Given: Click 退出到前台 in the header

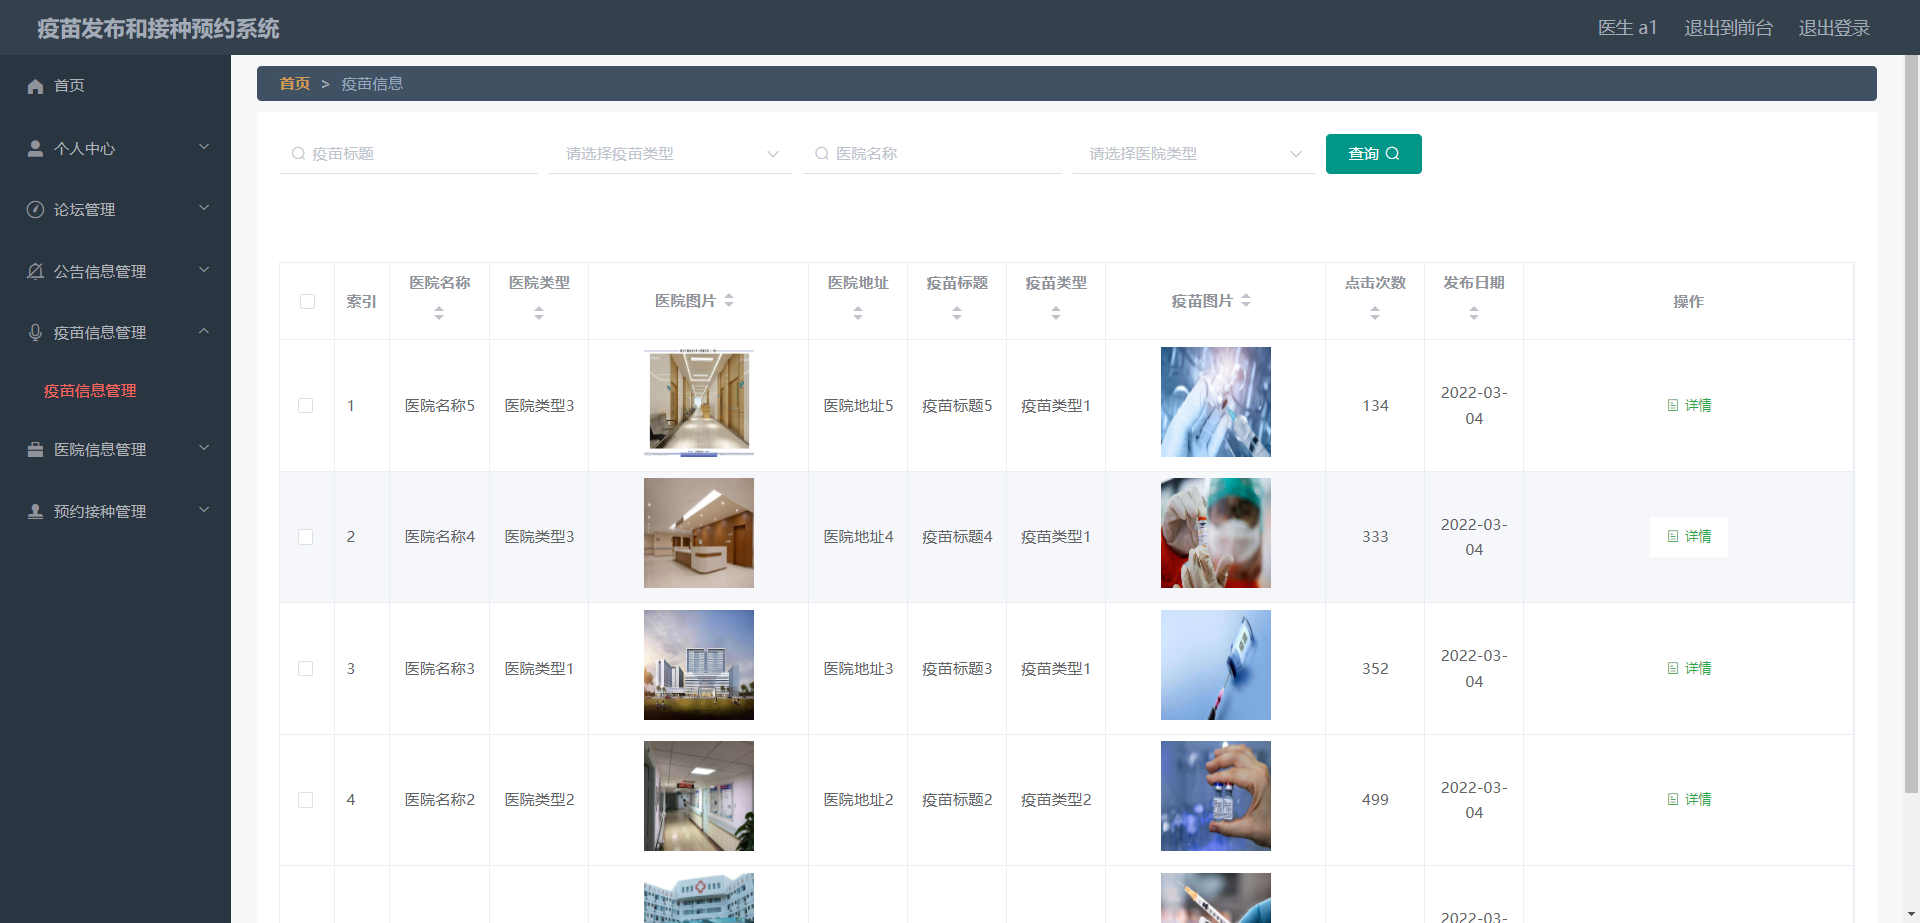Looking at the screenshot, I should point(1728,28).
